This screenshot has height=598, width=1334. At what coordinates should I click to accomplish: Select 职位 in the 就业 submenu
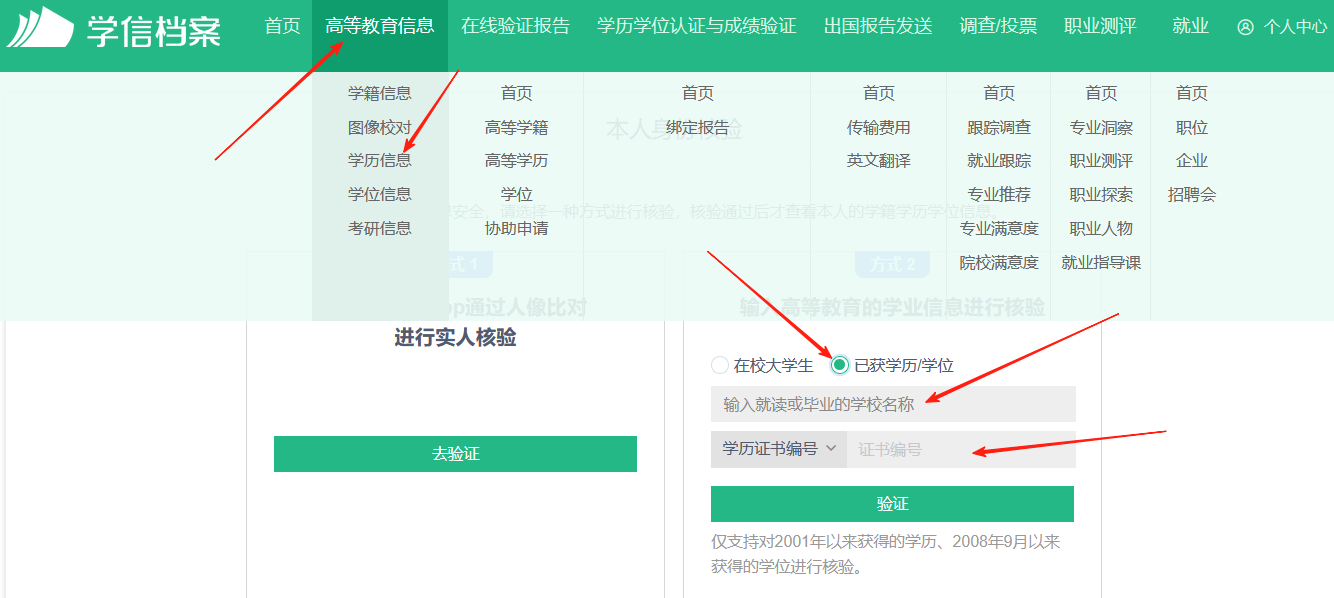pyautogui.click(x=1192, y=127)
